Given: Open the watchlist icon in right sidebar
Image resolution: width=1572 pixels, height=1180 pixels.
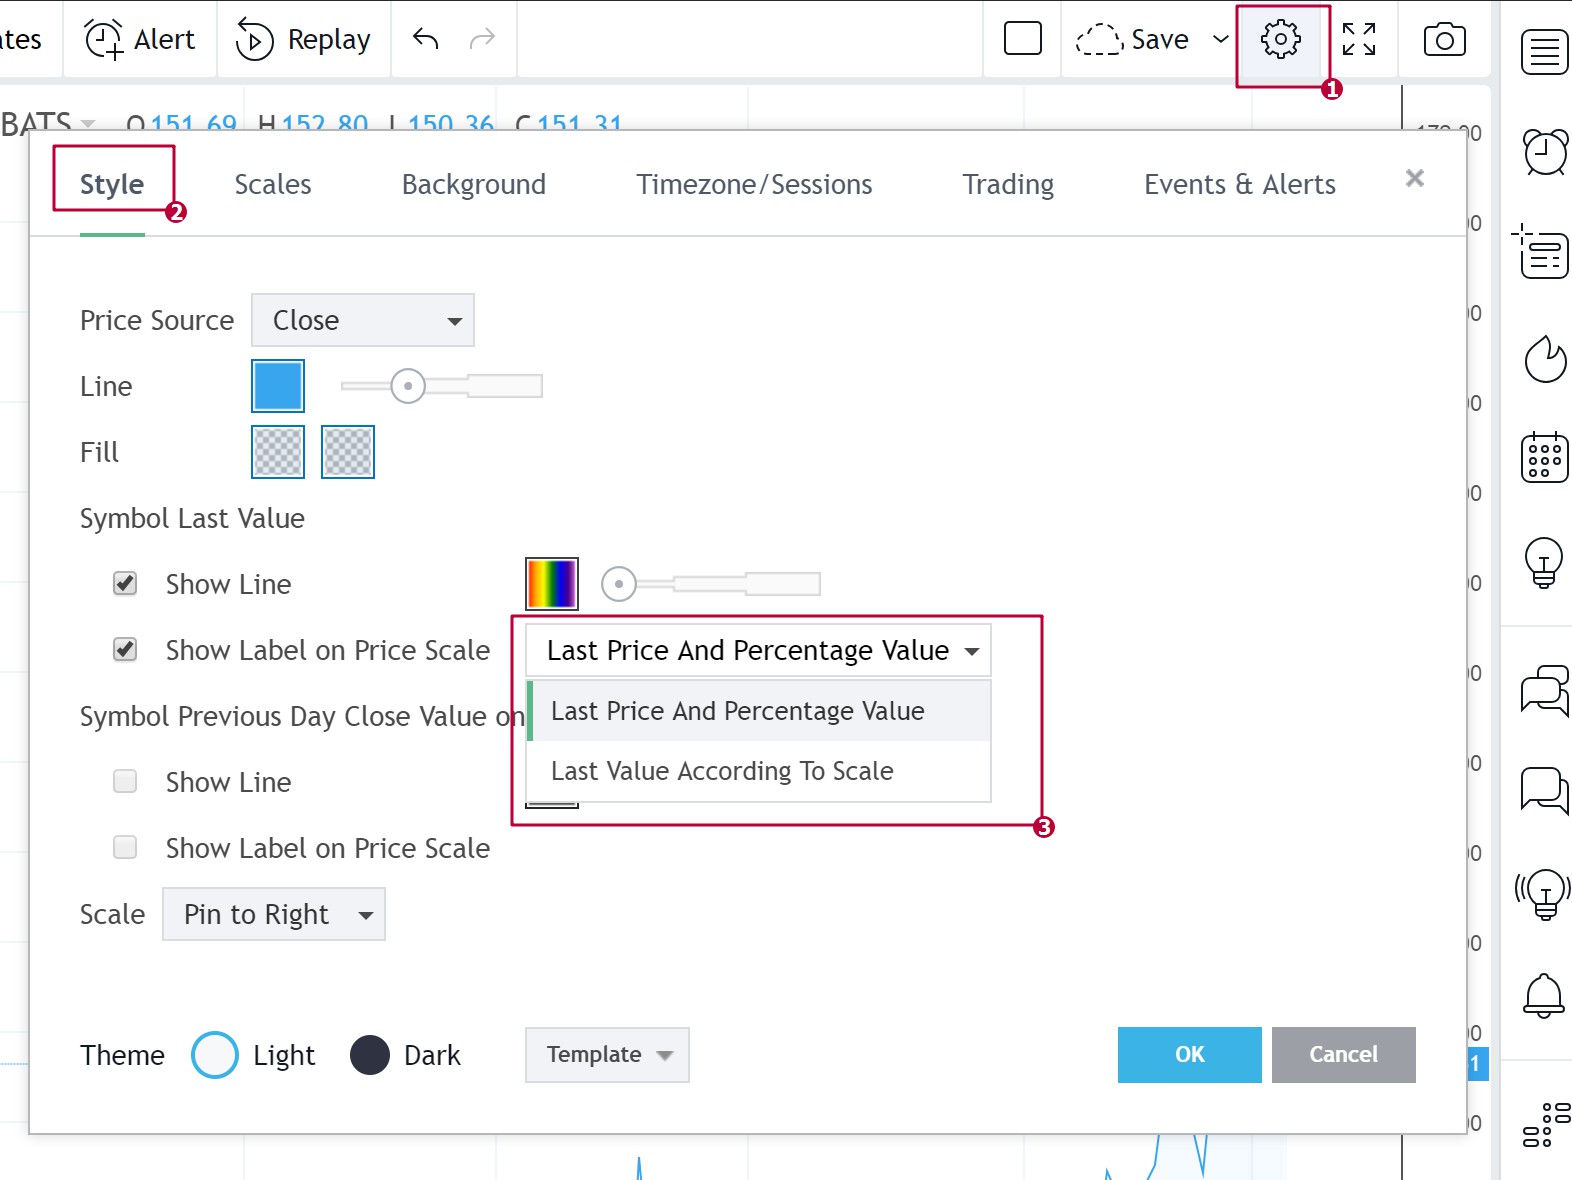Looking at the screenshot, I should coord(1545,52).
